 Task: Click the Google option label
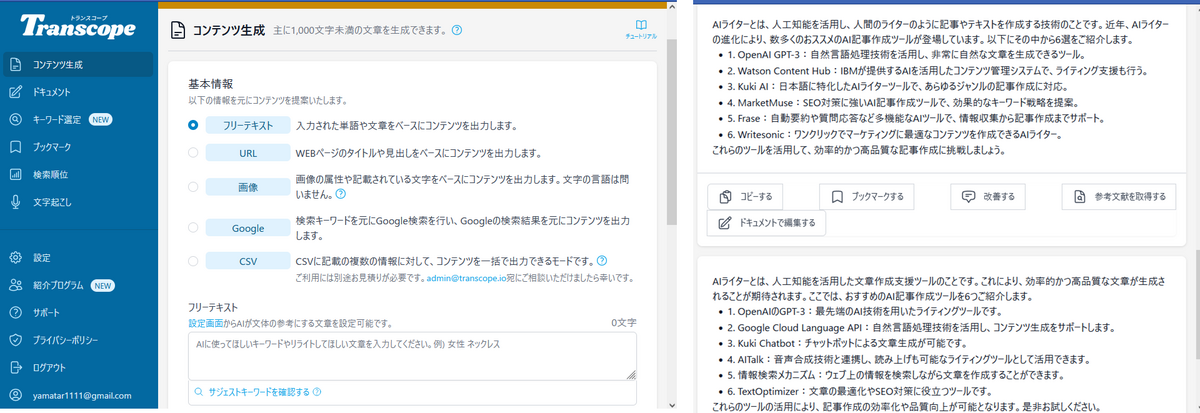coord(248,227)
